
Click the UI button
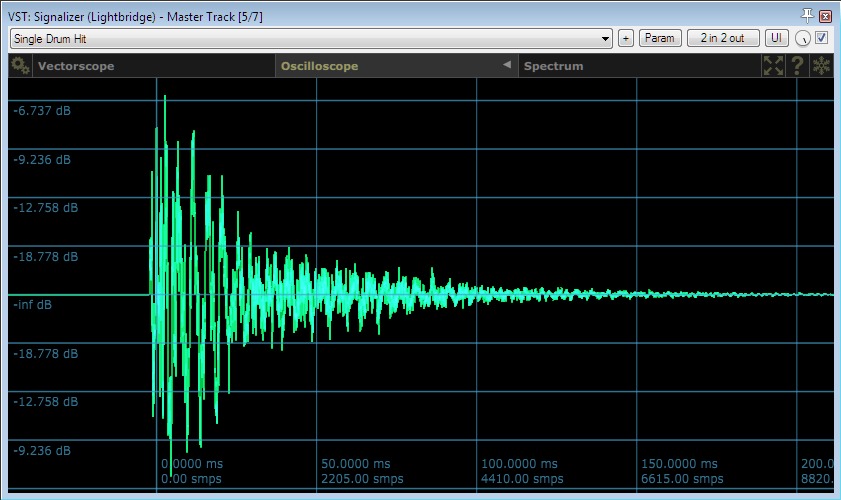776,38
